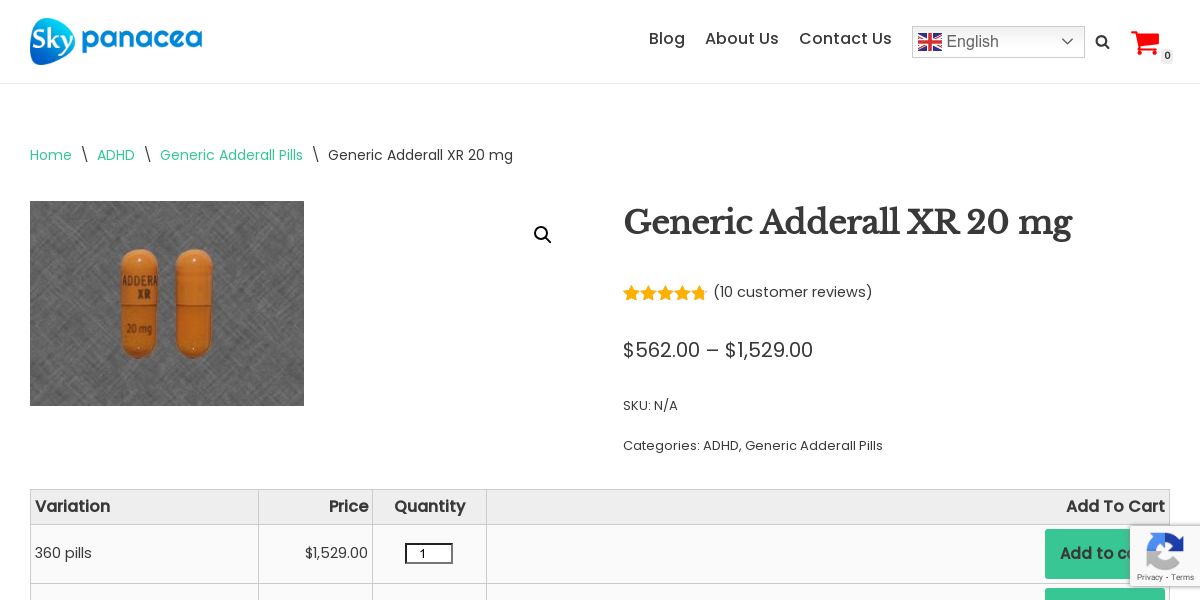Follow the ADHD breadcrumb link
The width and height of the screenshot is (1200, 600).
click(116, 155)
